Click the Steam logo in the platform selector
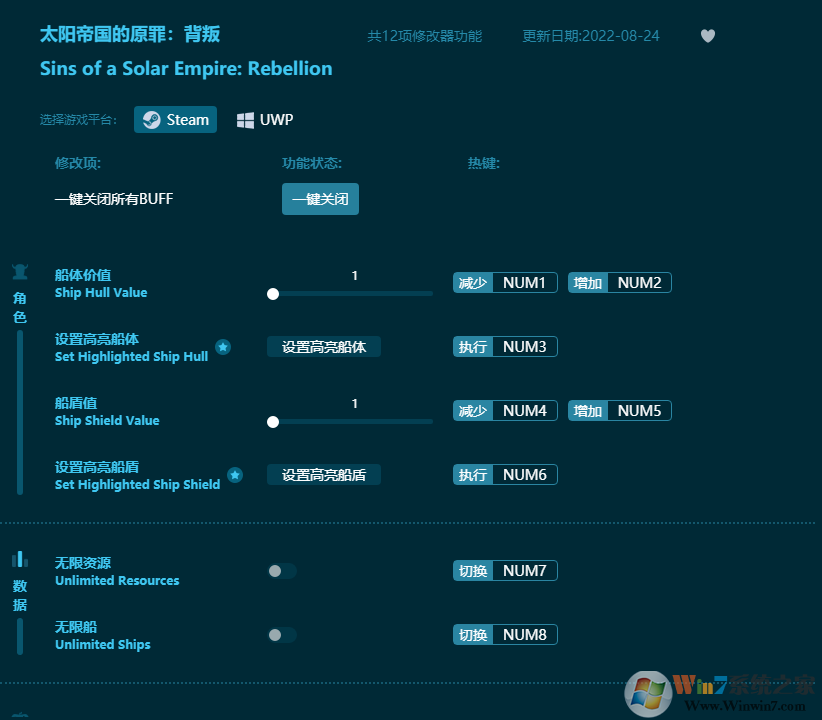The height and width of the screenshot is (720, 822). pyautogui.click(x=152, y=119)
